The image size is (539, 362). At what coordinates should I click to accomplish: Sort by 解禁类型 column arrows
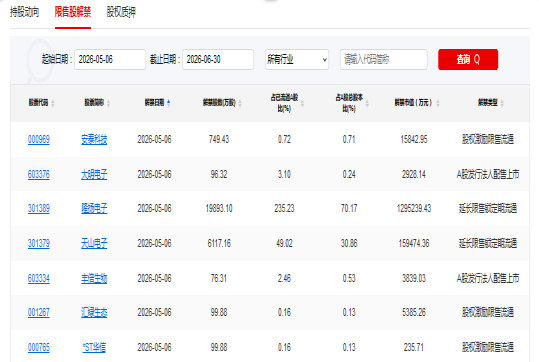(502, 103)
